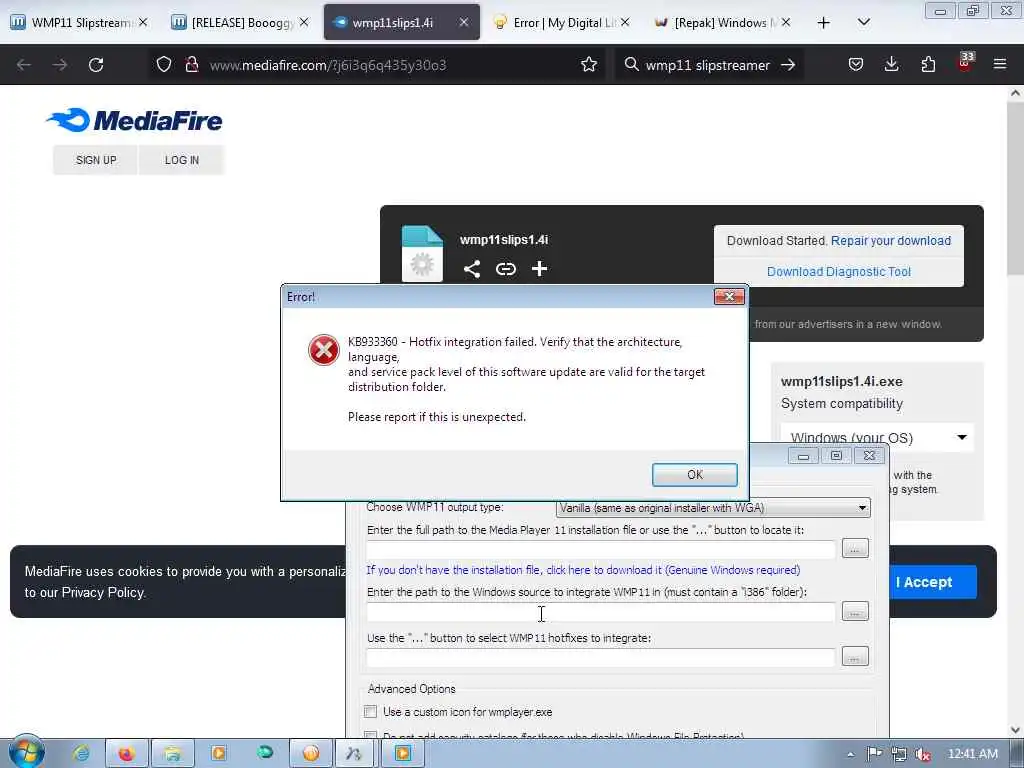The height and width of the screenshot is (768, 1024).
Task: Open the Windows Start menu
Action: click(x=26, y=752)
